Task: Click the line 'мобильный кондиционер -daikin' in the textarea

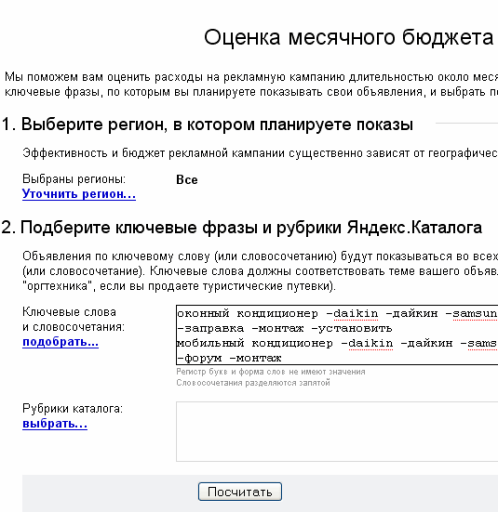Action: click(x=285, y=343)
